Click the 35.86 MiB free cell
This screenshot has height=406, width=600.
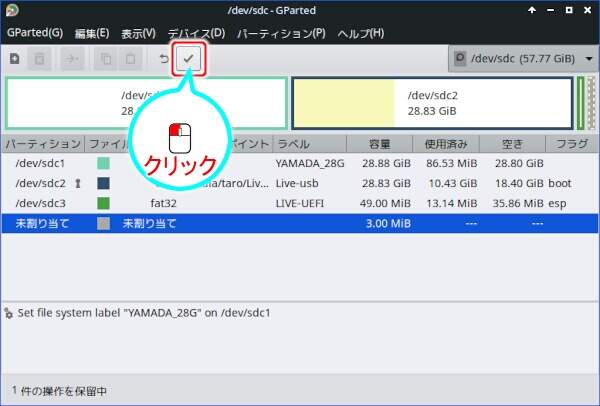point(518,203)
